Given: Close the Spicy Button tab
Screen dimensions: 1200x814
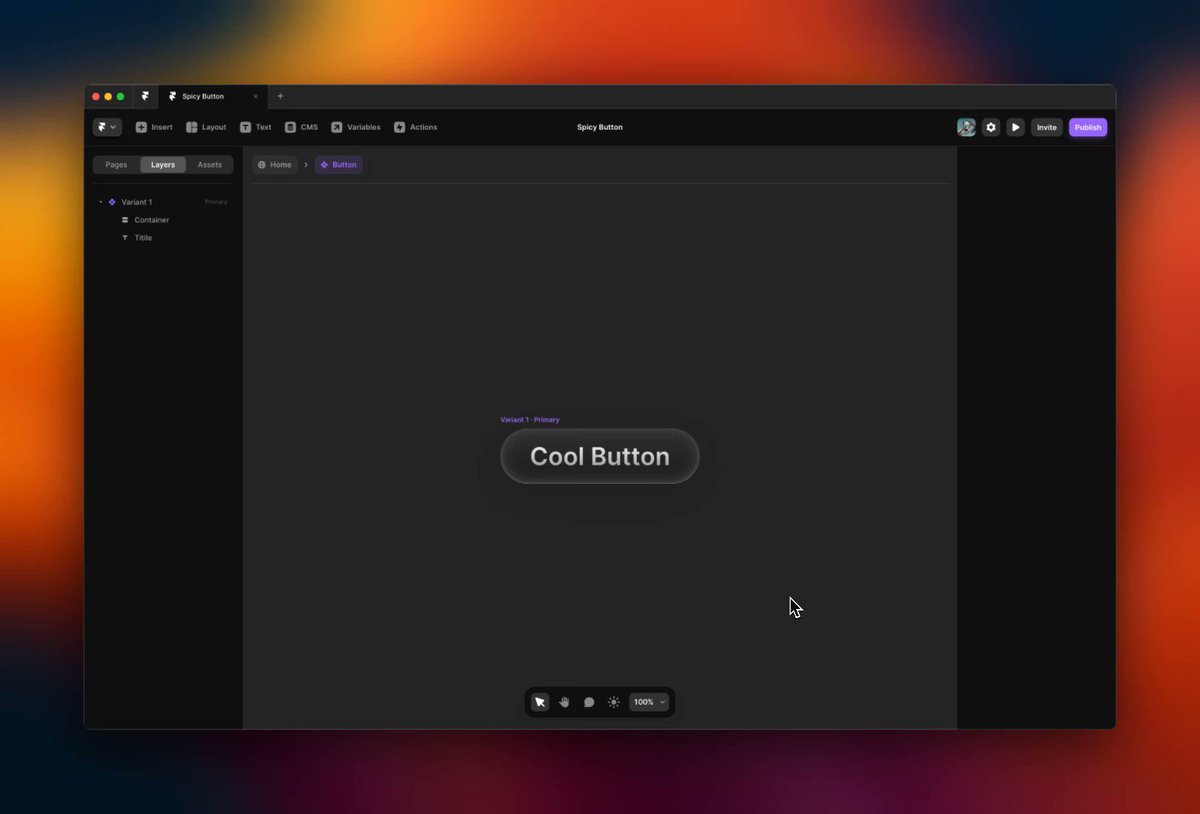Looking at the screenshot, I should point(255,96).
